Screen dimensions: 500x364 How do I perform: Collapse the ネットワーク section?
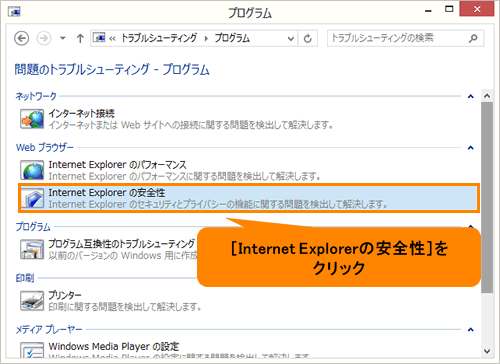coord(470,97)
